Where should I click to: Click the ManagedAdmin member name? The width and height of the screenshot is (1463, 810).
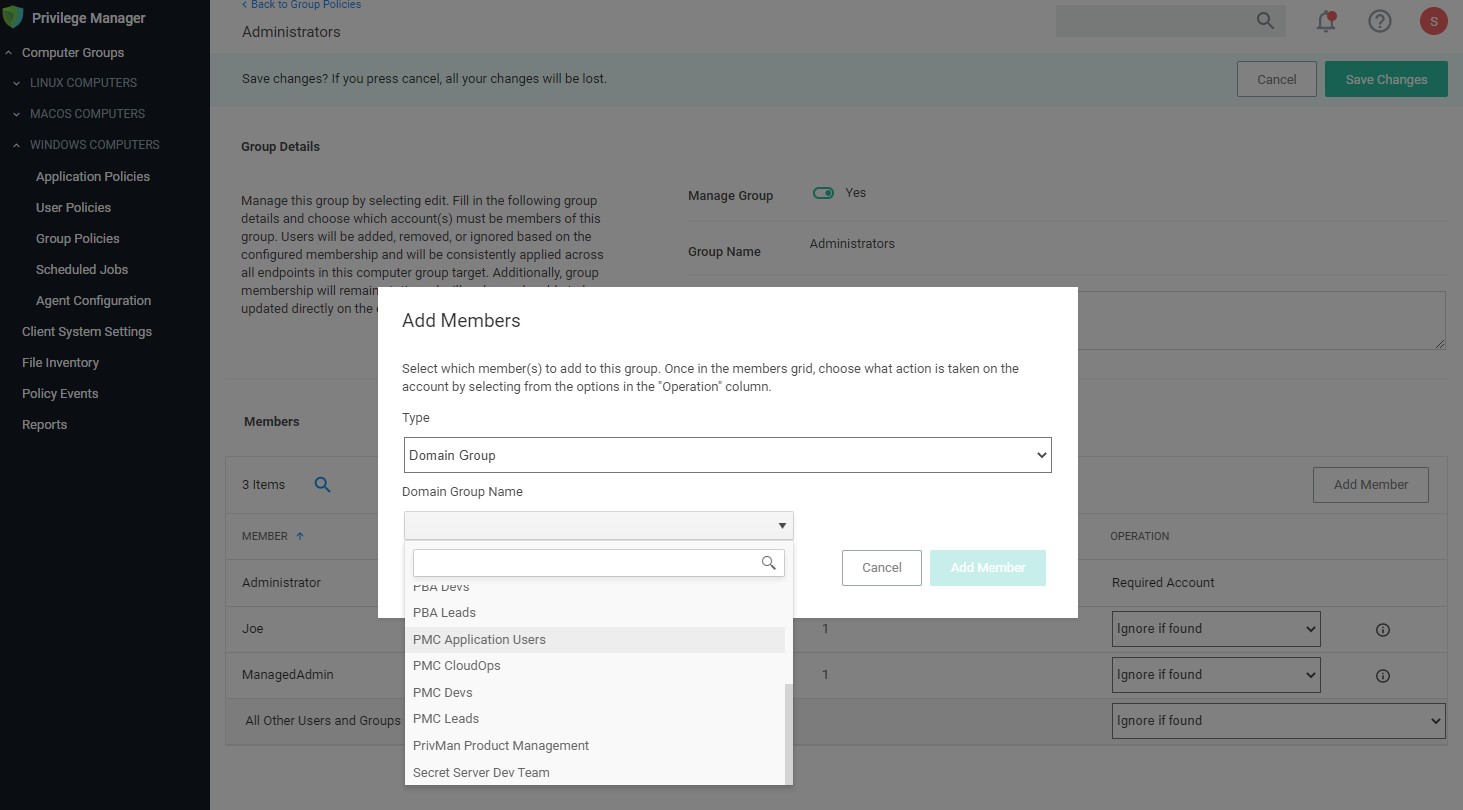tap(288, 675)
